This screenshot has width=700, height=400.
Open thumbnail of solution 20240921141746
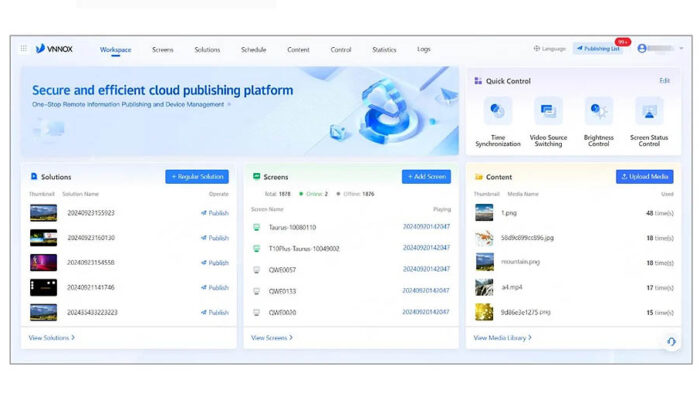(x=43, y=288)
